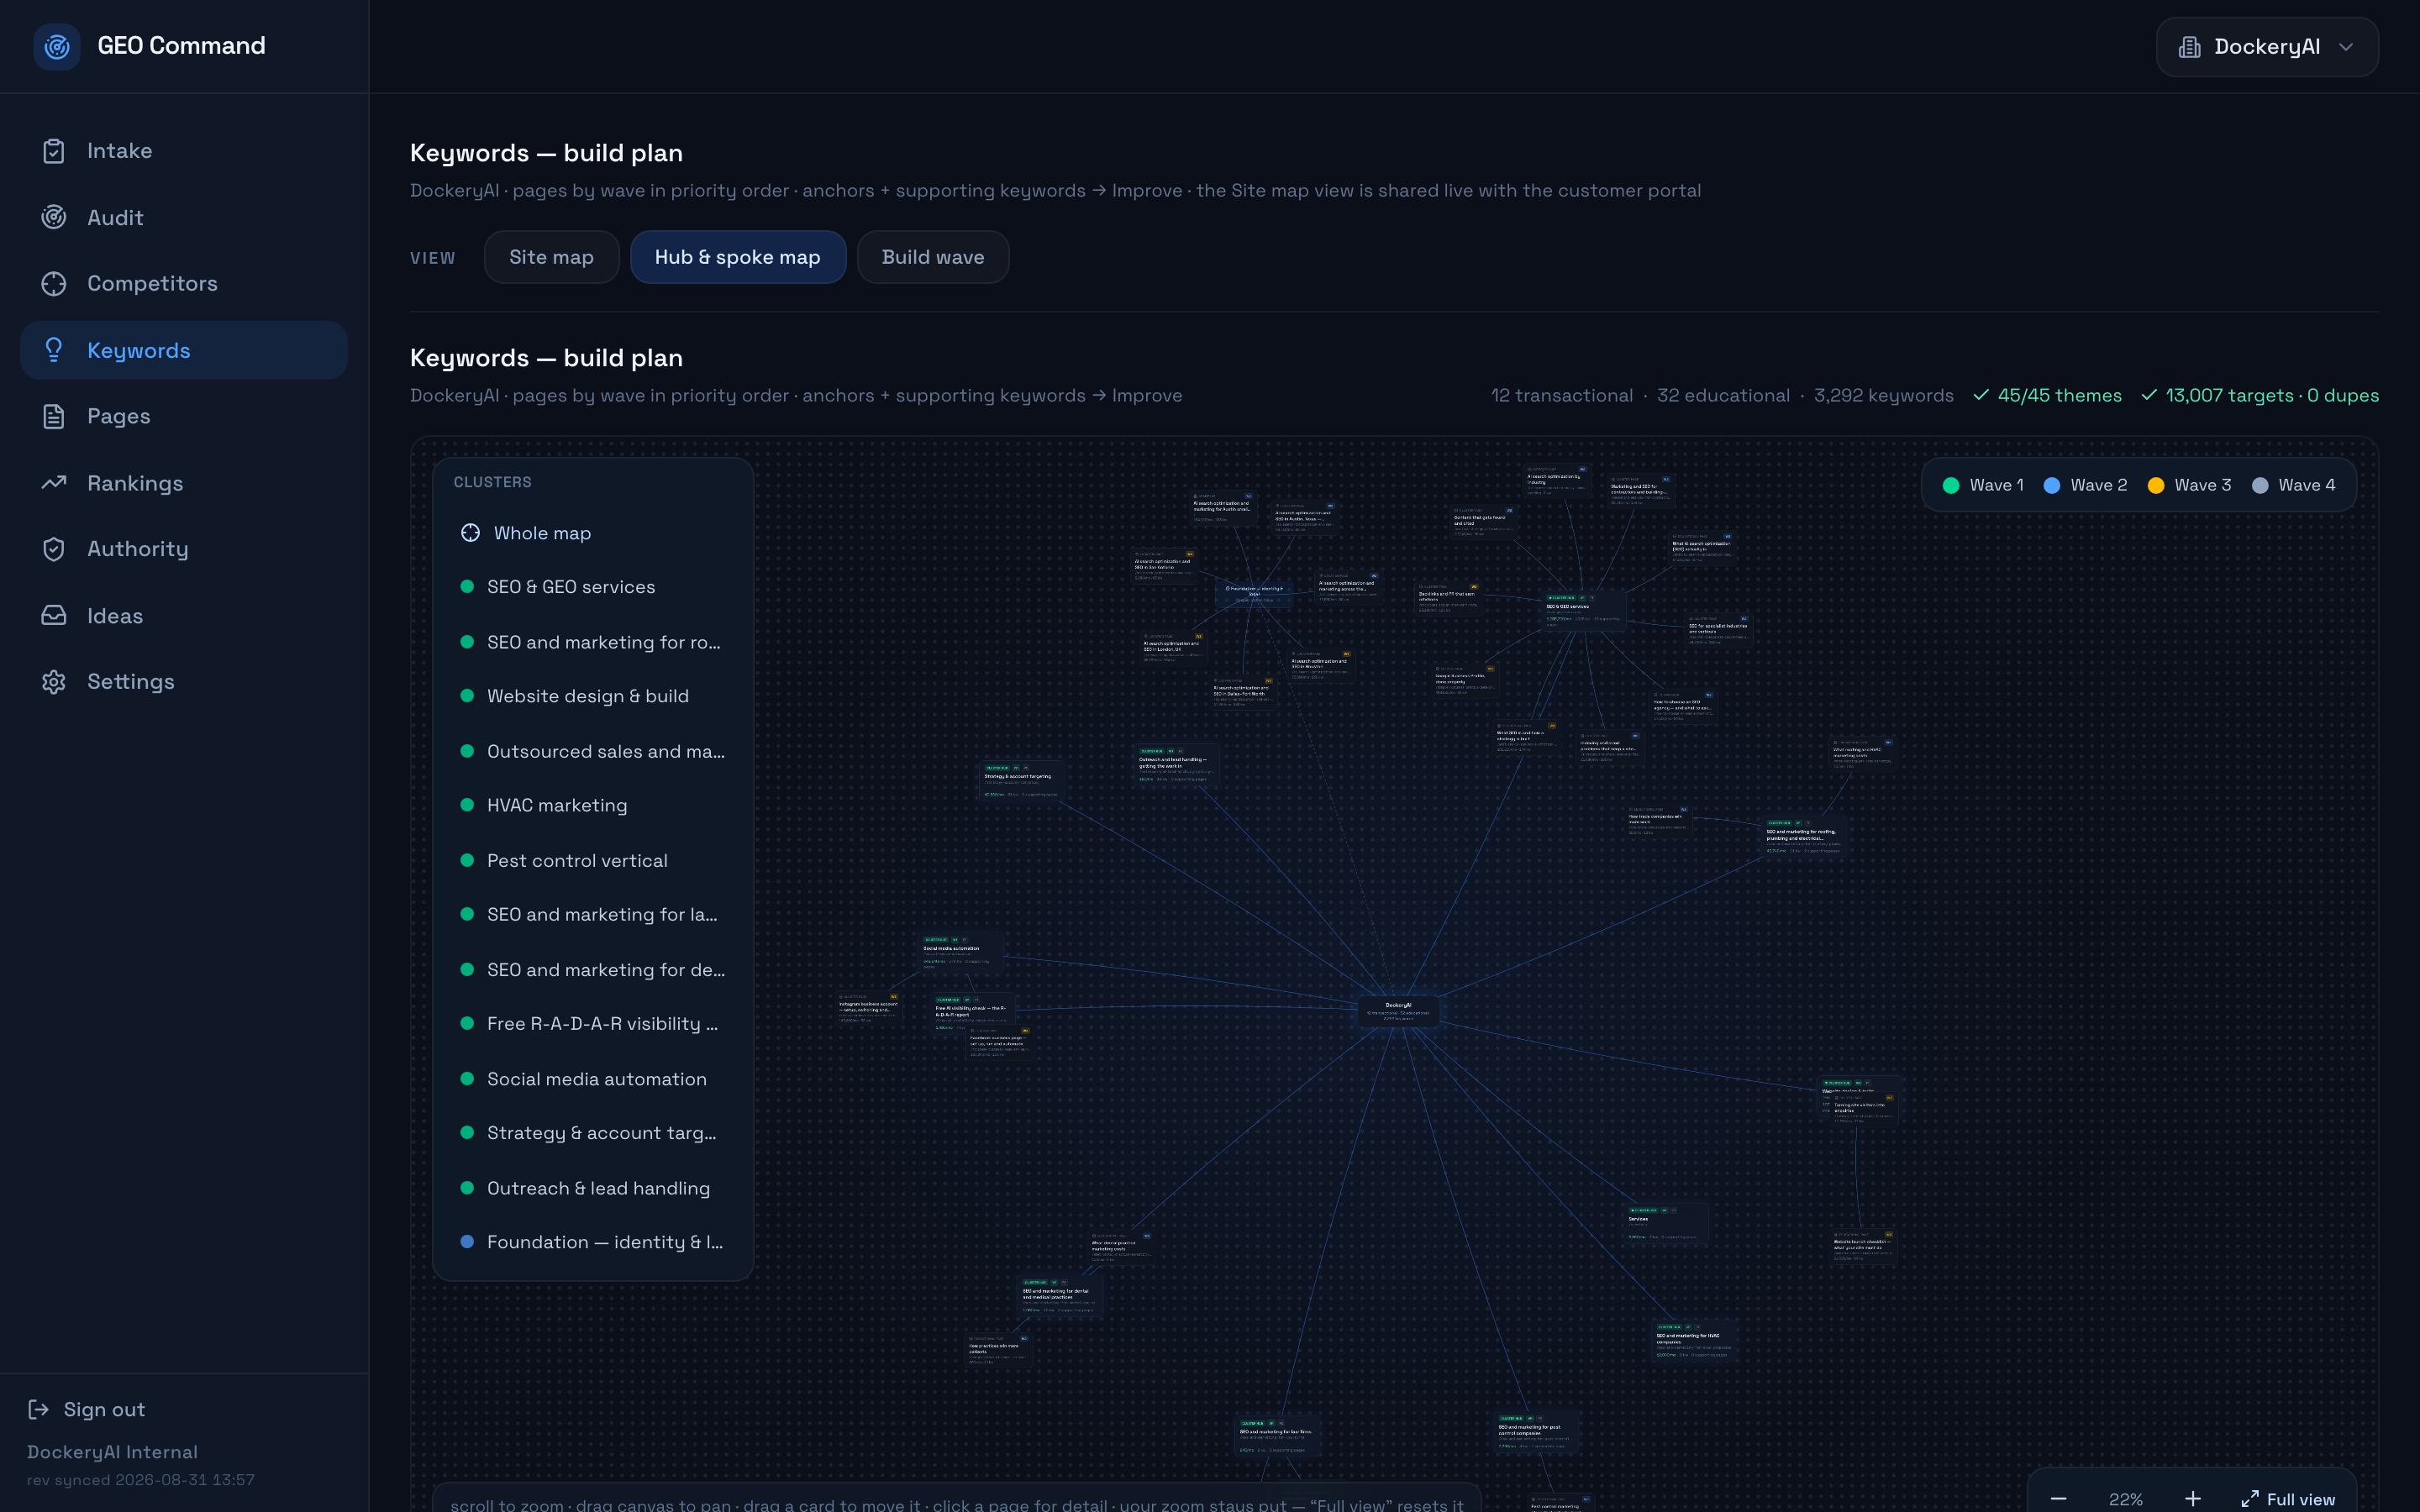Viewport: 2420px width, 1512px height.
Task: Open the Ideas inbox item
Action: point(184,616)
